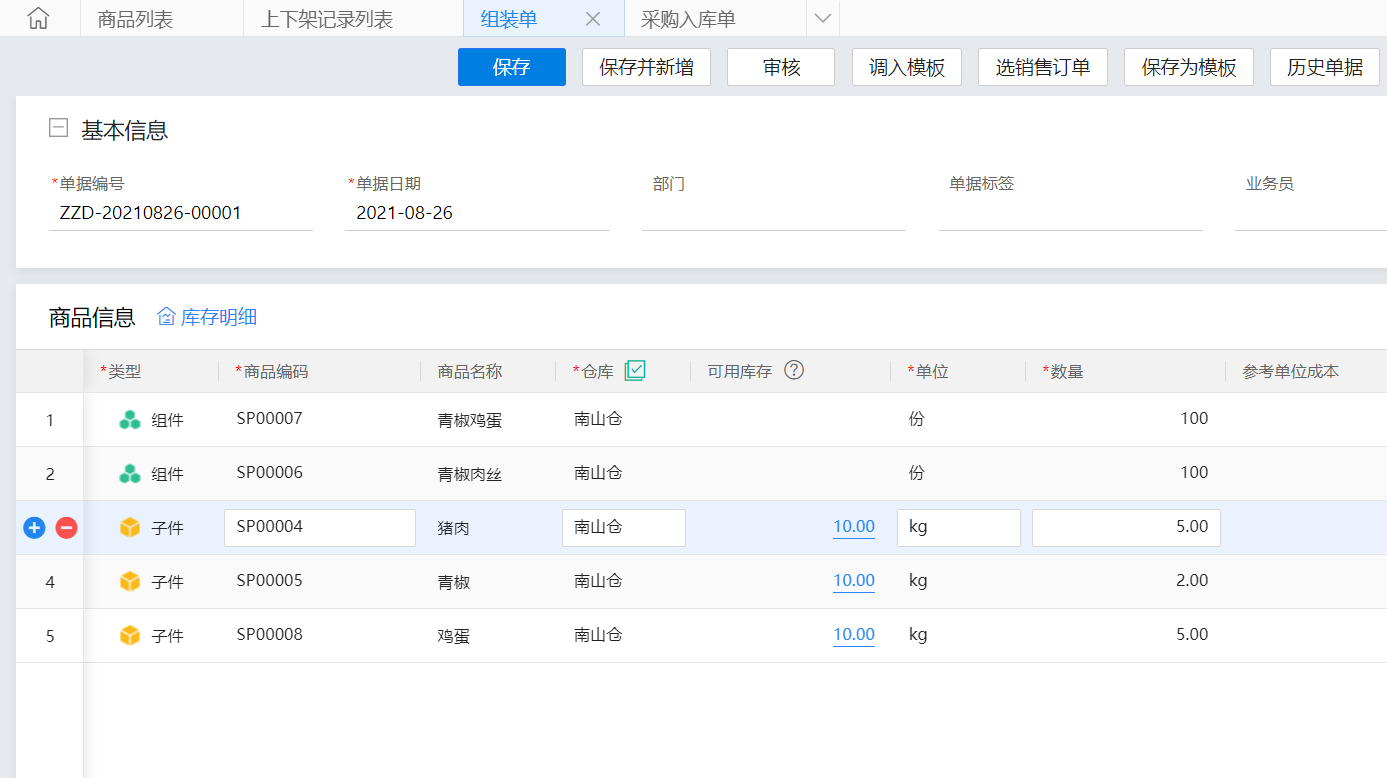Click the yellow 子件 cube icon for SP00008
This screenshot has width=1387, height=778.
click(130, 635)
